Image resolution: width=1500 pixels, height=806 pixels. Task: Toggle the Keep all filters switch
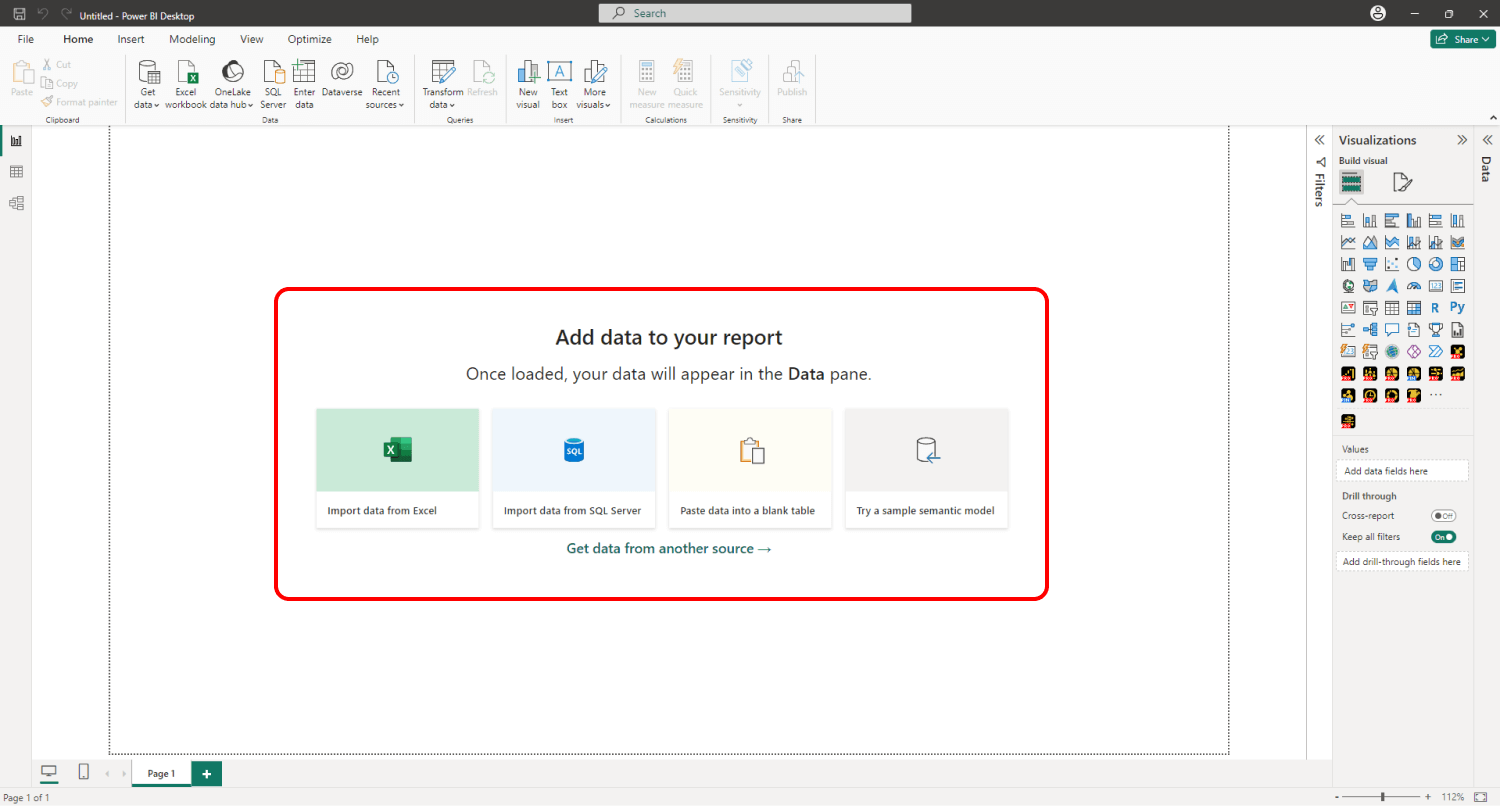pyautogui.click(x=1443, y=537)
